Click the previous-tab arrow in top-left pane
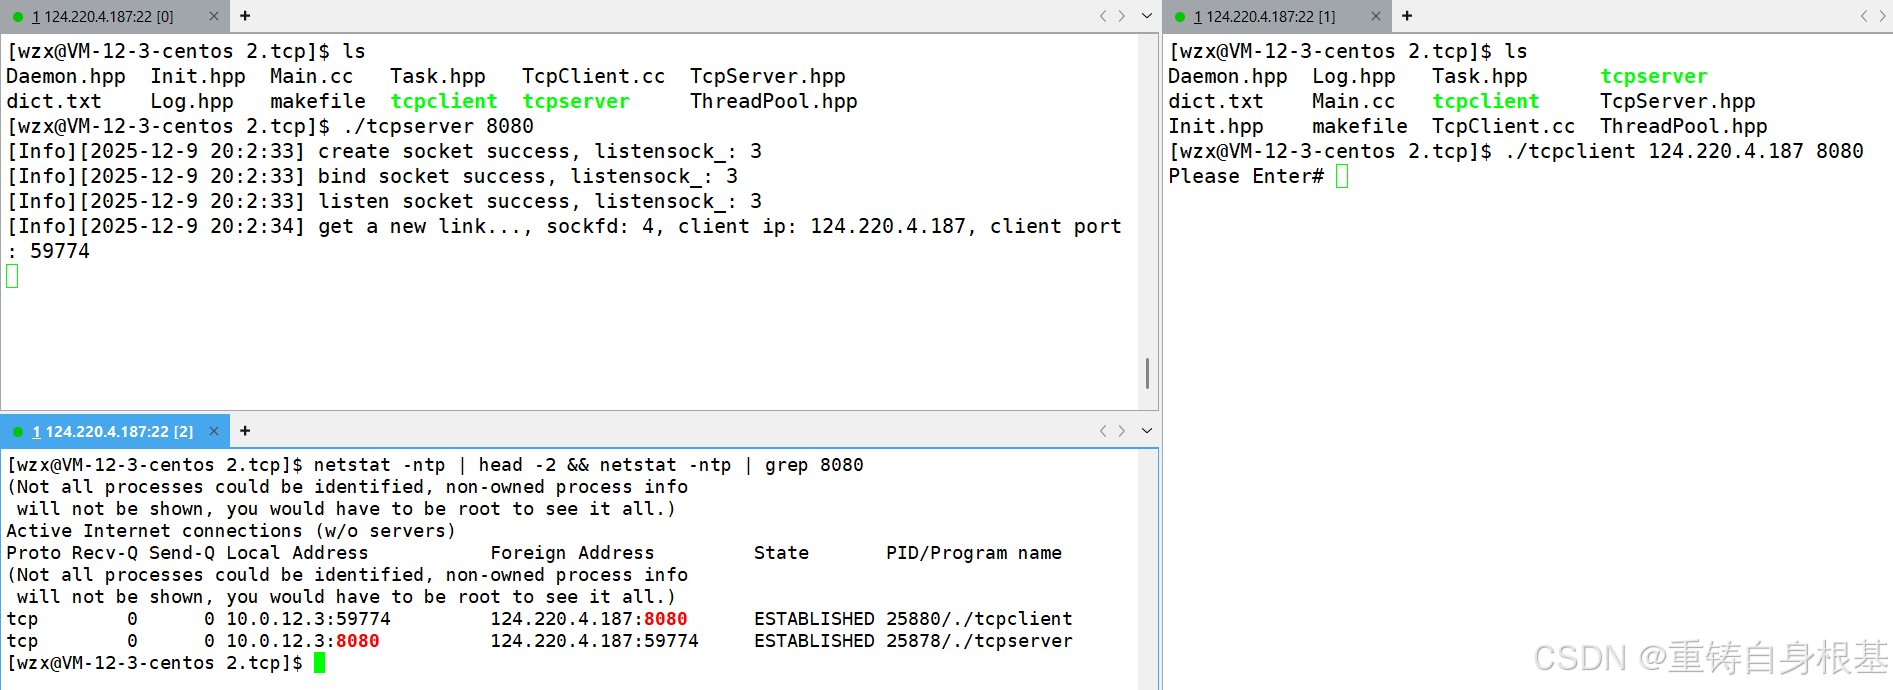The width and height of the screenshot is (1893, 690). coord(1103,16)
